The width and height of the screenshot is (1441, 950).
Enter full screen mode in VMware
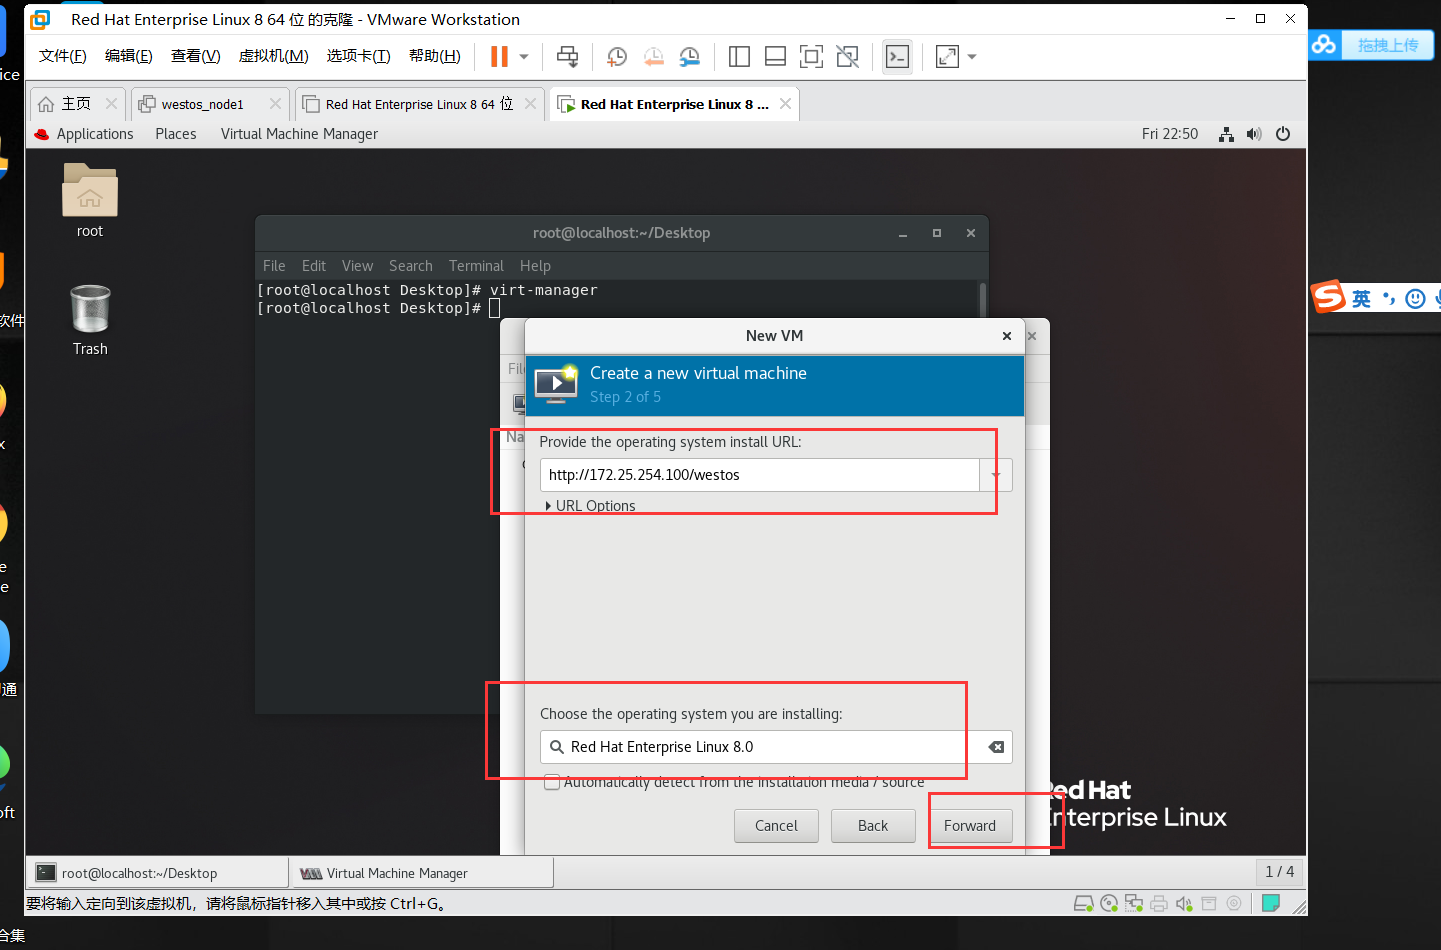click(x=811, y=57)
